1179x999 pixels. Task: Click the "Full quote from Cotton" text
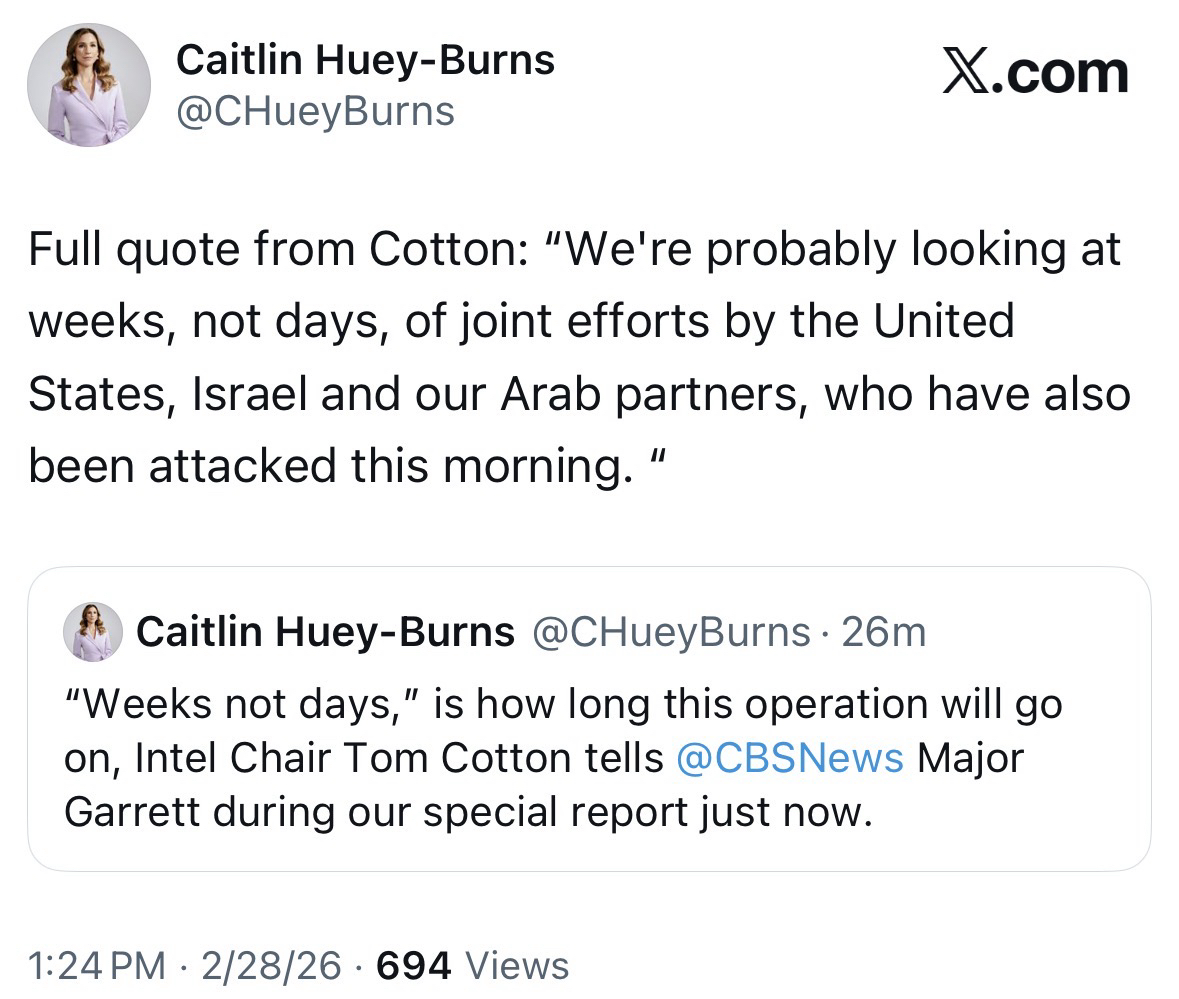click(272, 250)
